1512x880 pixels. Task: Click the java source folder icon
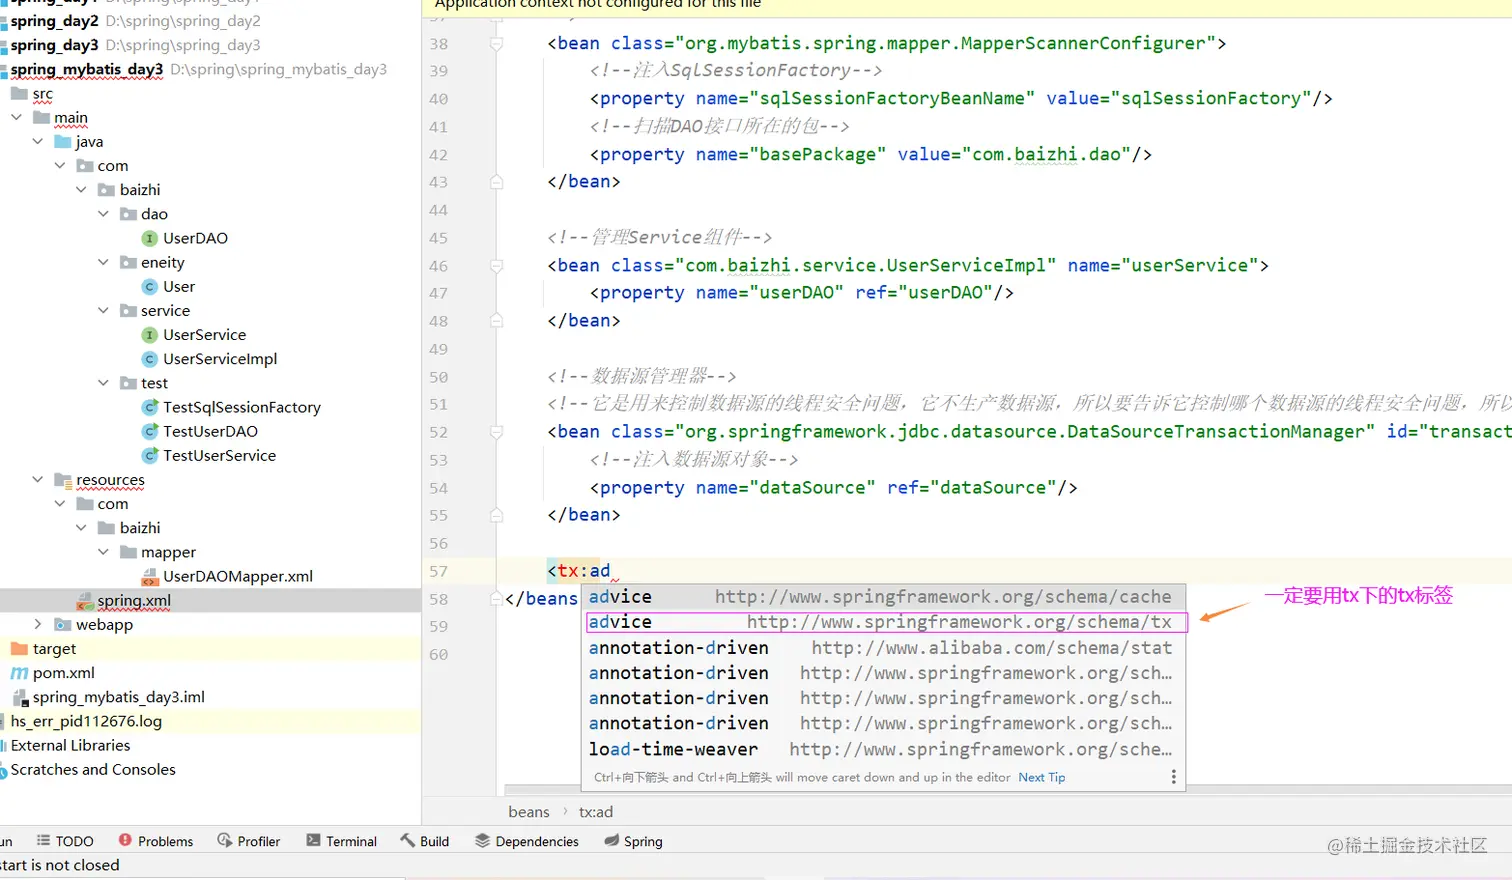(x=63, y=142)
